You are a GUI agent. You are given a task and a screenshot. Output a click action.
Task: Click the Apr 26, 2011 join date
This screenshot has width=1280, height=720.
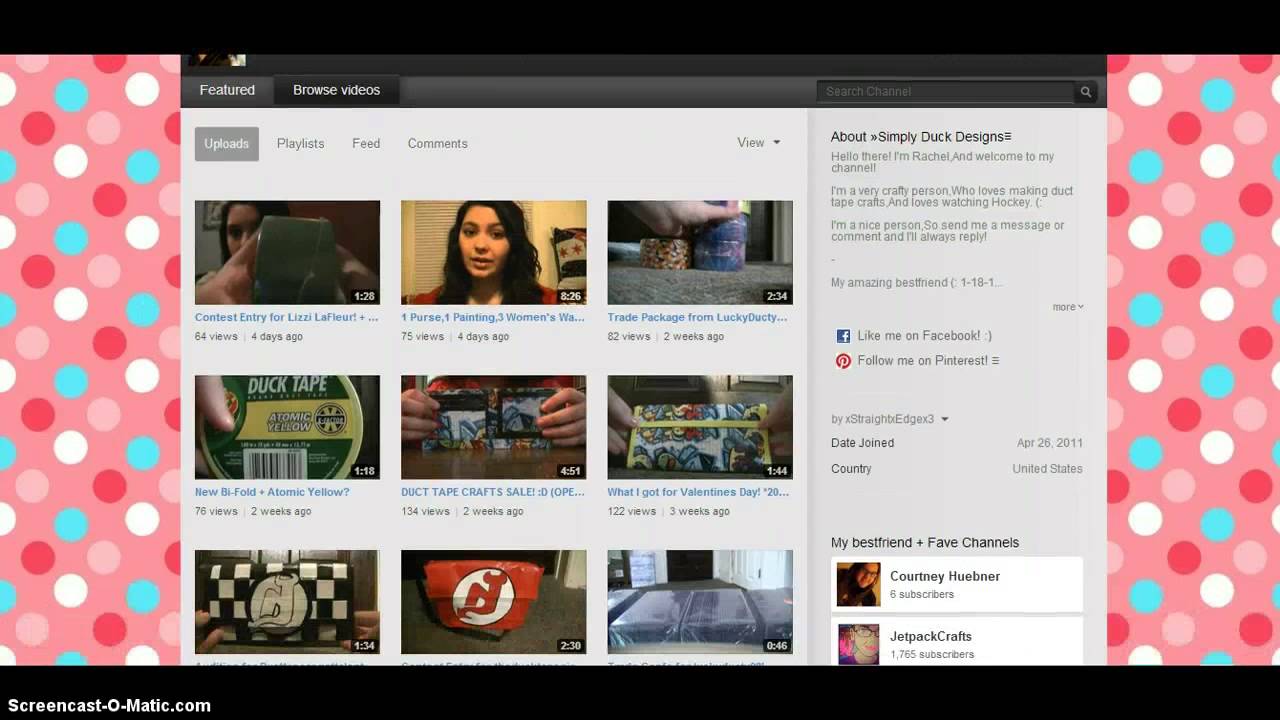(1050, 443)
